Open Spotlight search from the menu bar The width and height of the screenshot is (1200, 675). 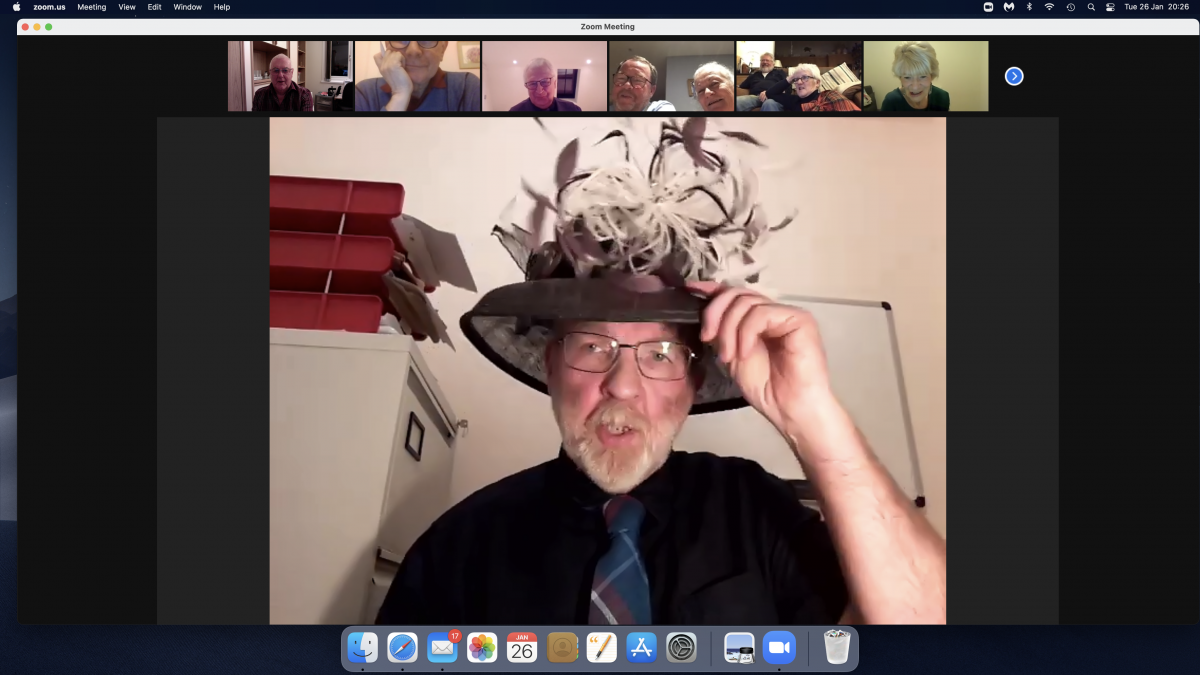pyautogui.click(x=1091, y=7)
